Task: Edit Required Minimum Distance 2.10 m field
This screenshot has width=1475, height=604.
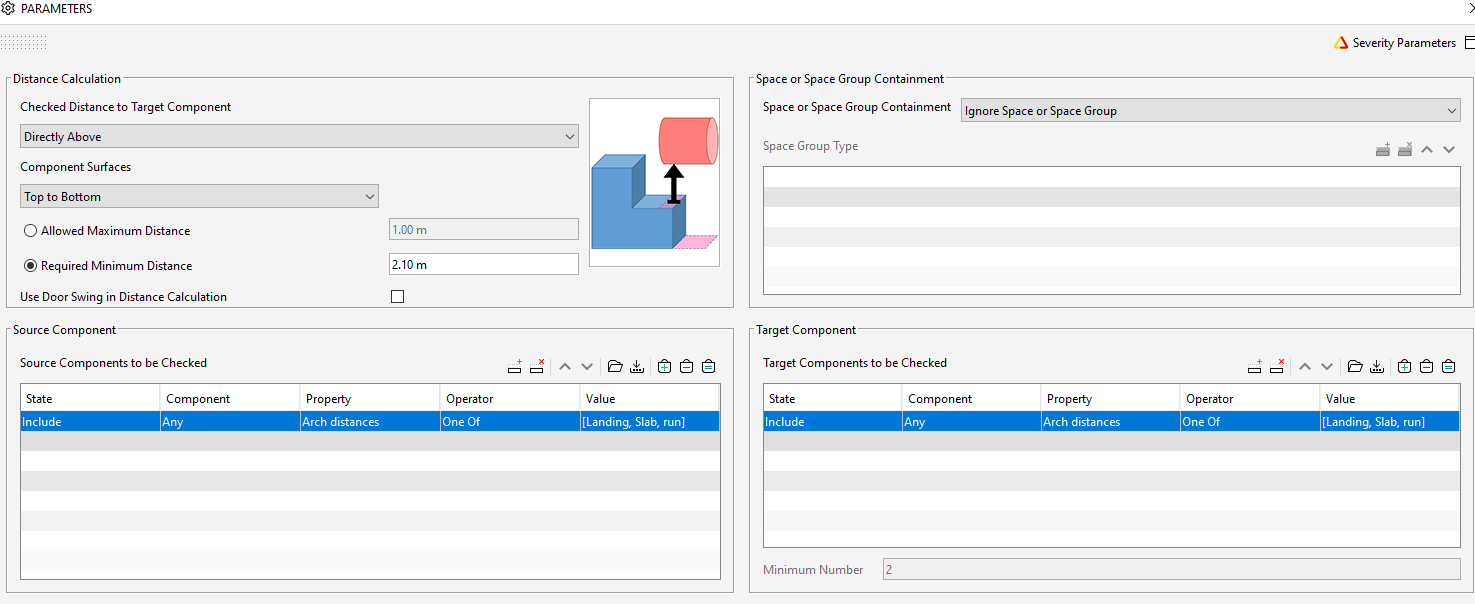Action: point(483,265)
